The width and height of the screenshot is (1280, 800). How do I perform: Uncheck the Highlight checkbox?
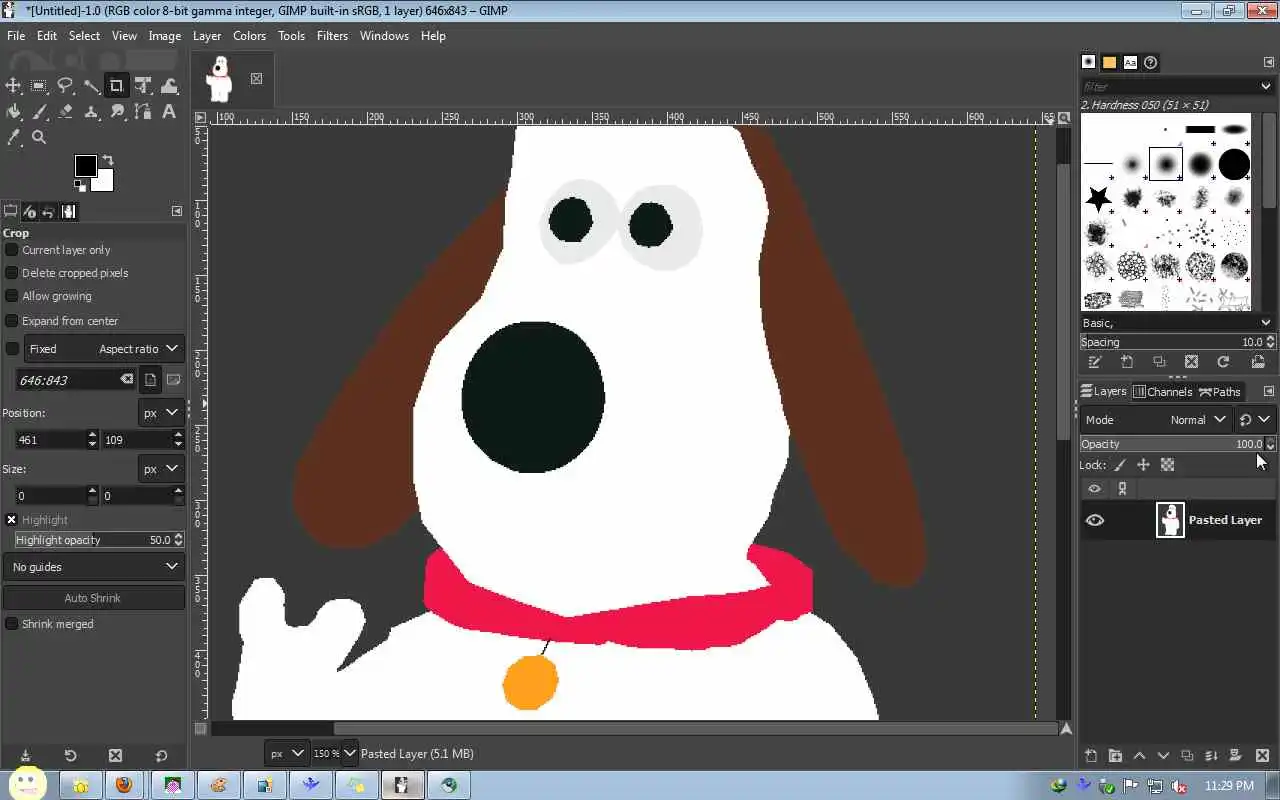[x=12, y=520]
